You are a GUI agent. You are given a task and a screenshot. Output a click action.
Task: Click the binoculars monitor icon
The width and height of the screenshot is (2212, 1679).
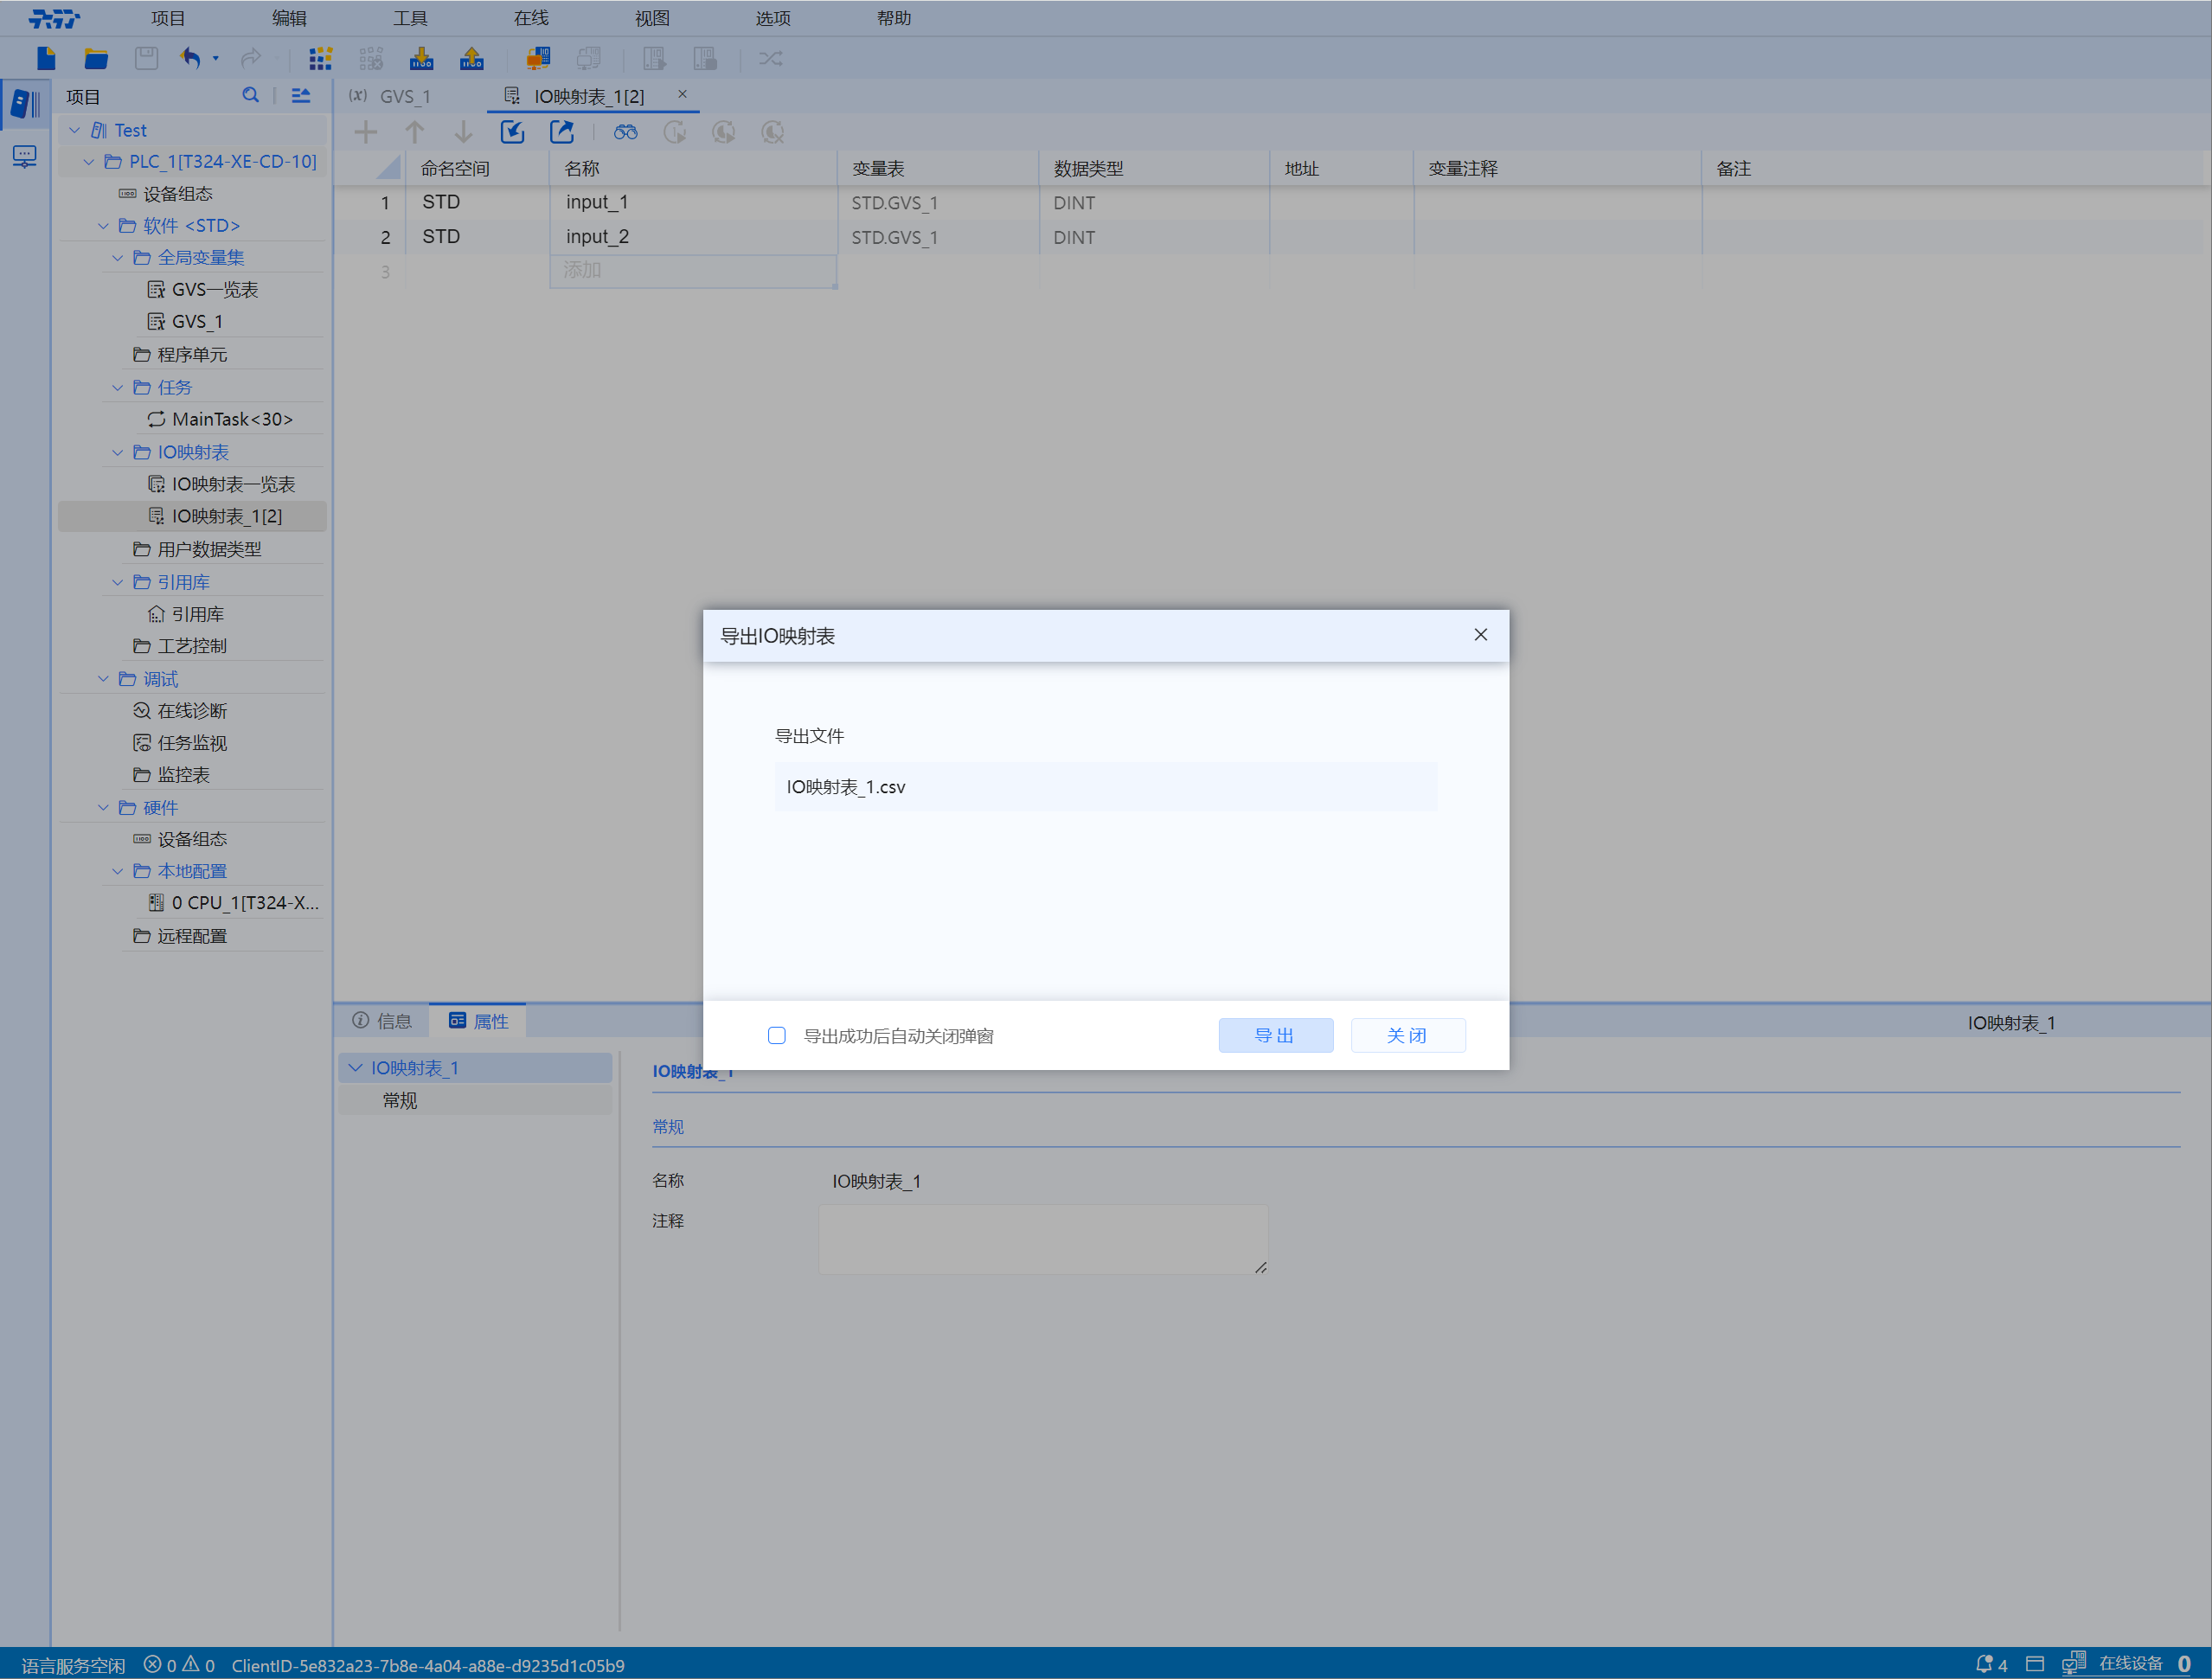[x=626, y=132]
